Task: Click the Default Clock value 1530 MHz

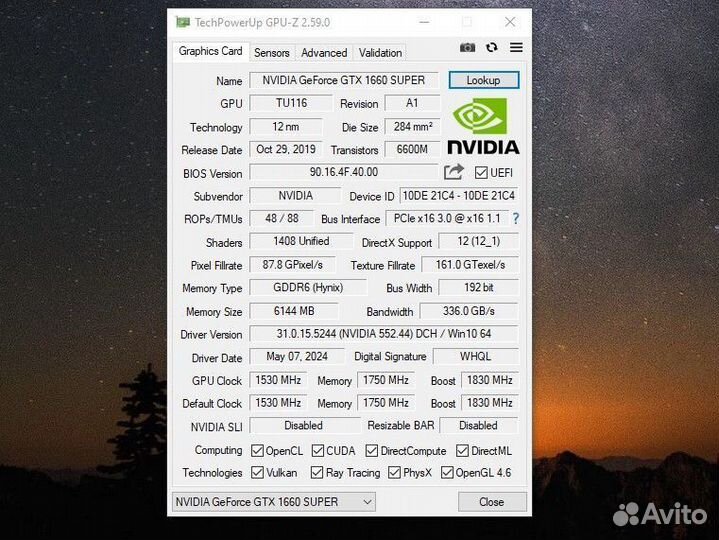Action: [x=278, y=403]
